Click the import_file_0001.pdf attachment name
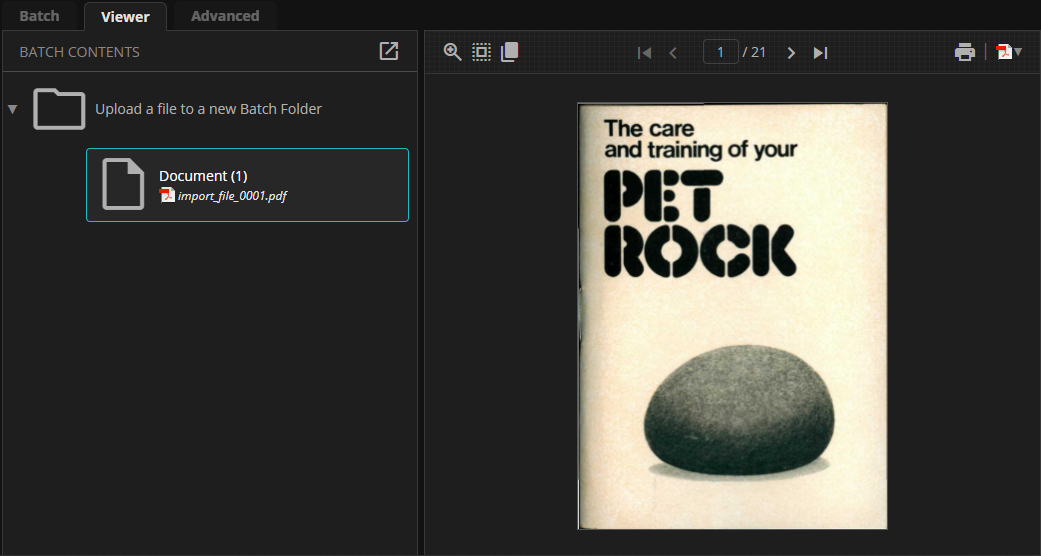The image size is (1041, 556). click(232, 196)
